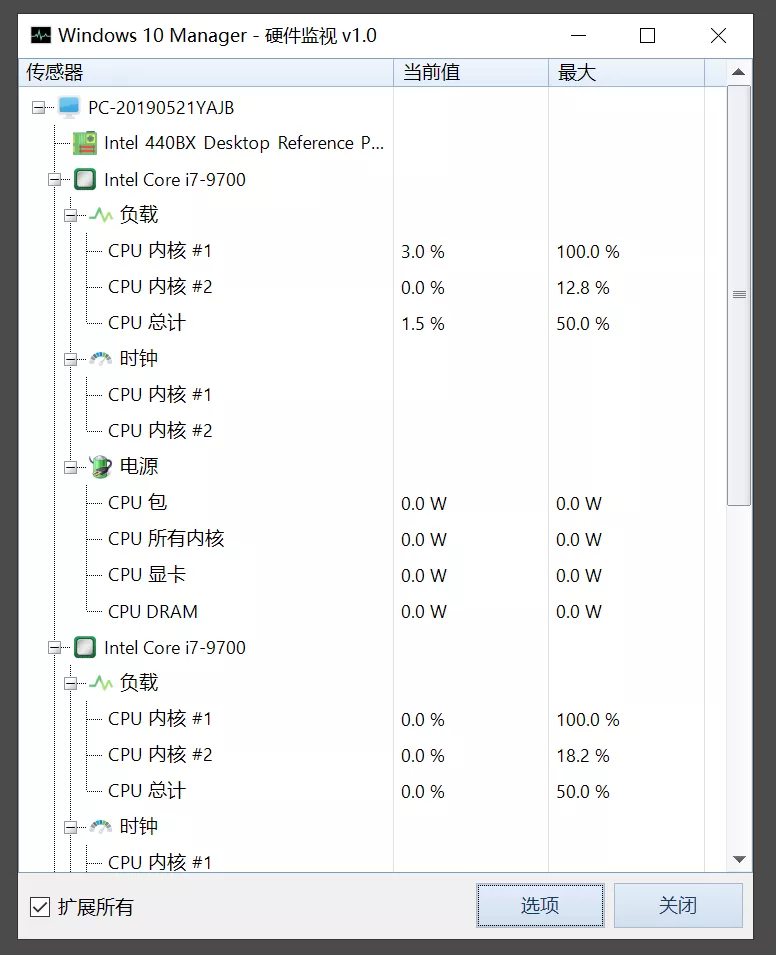Click the app icon in the title bar
776x955 pixels.
point(41,35)
